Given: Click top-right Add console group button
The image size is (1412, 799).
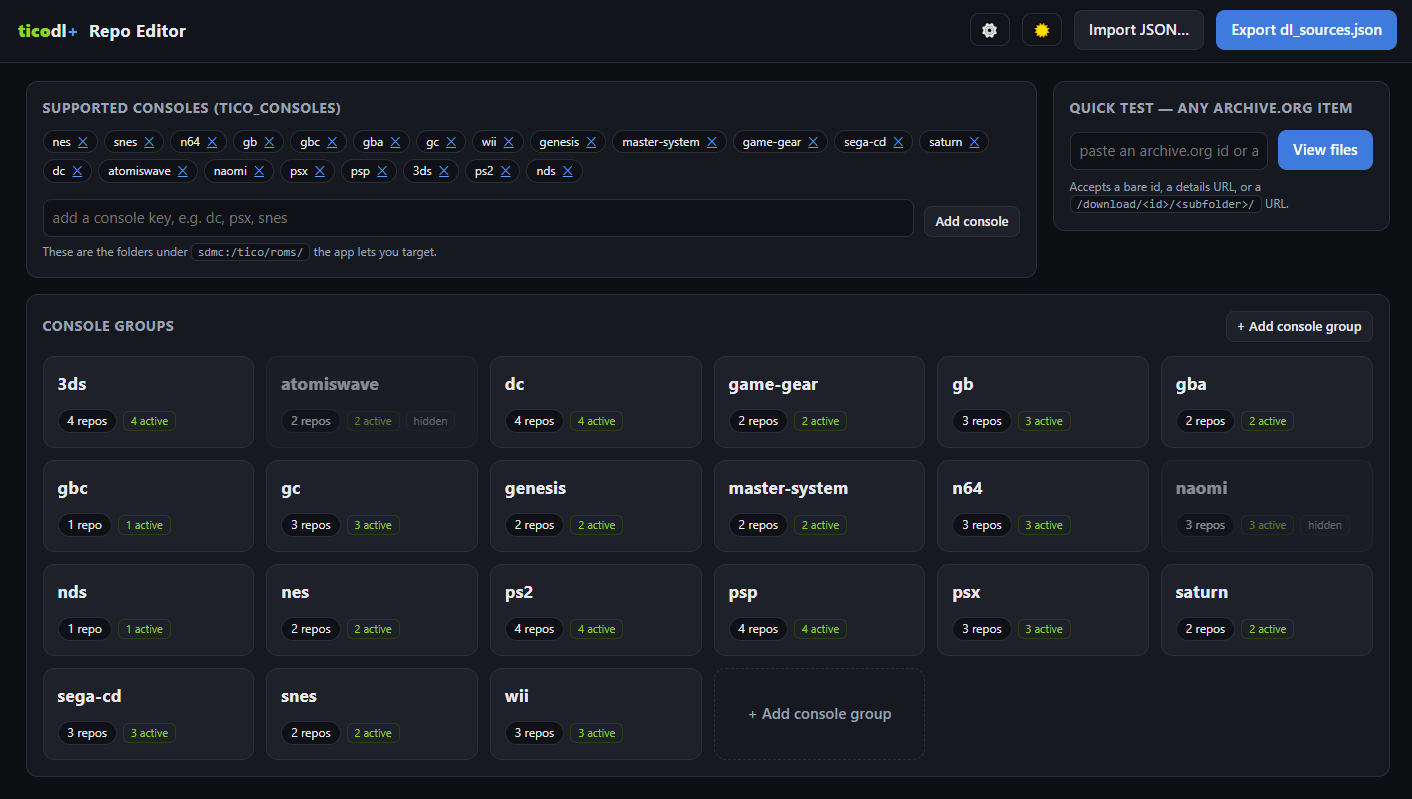Looking at the screenshot, I should tap(1299, 326).
